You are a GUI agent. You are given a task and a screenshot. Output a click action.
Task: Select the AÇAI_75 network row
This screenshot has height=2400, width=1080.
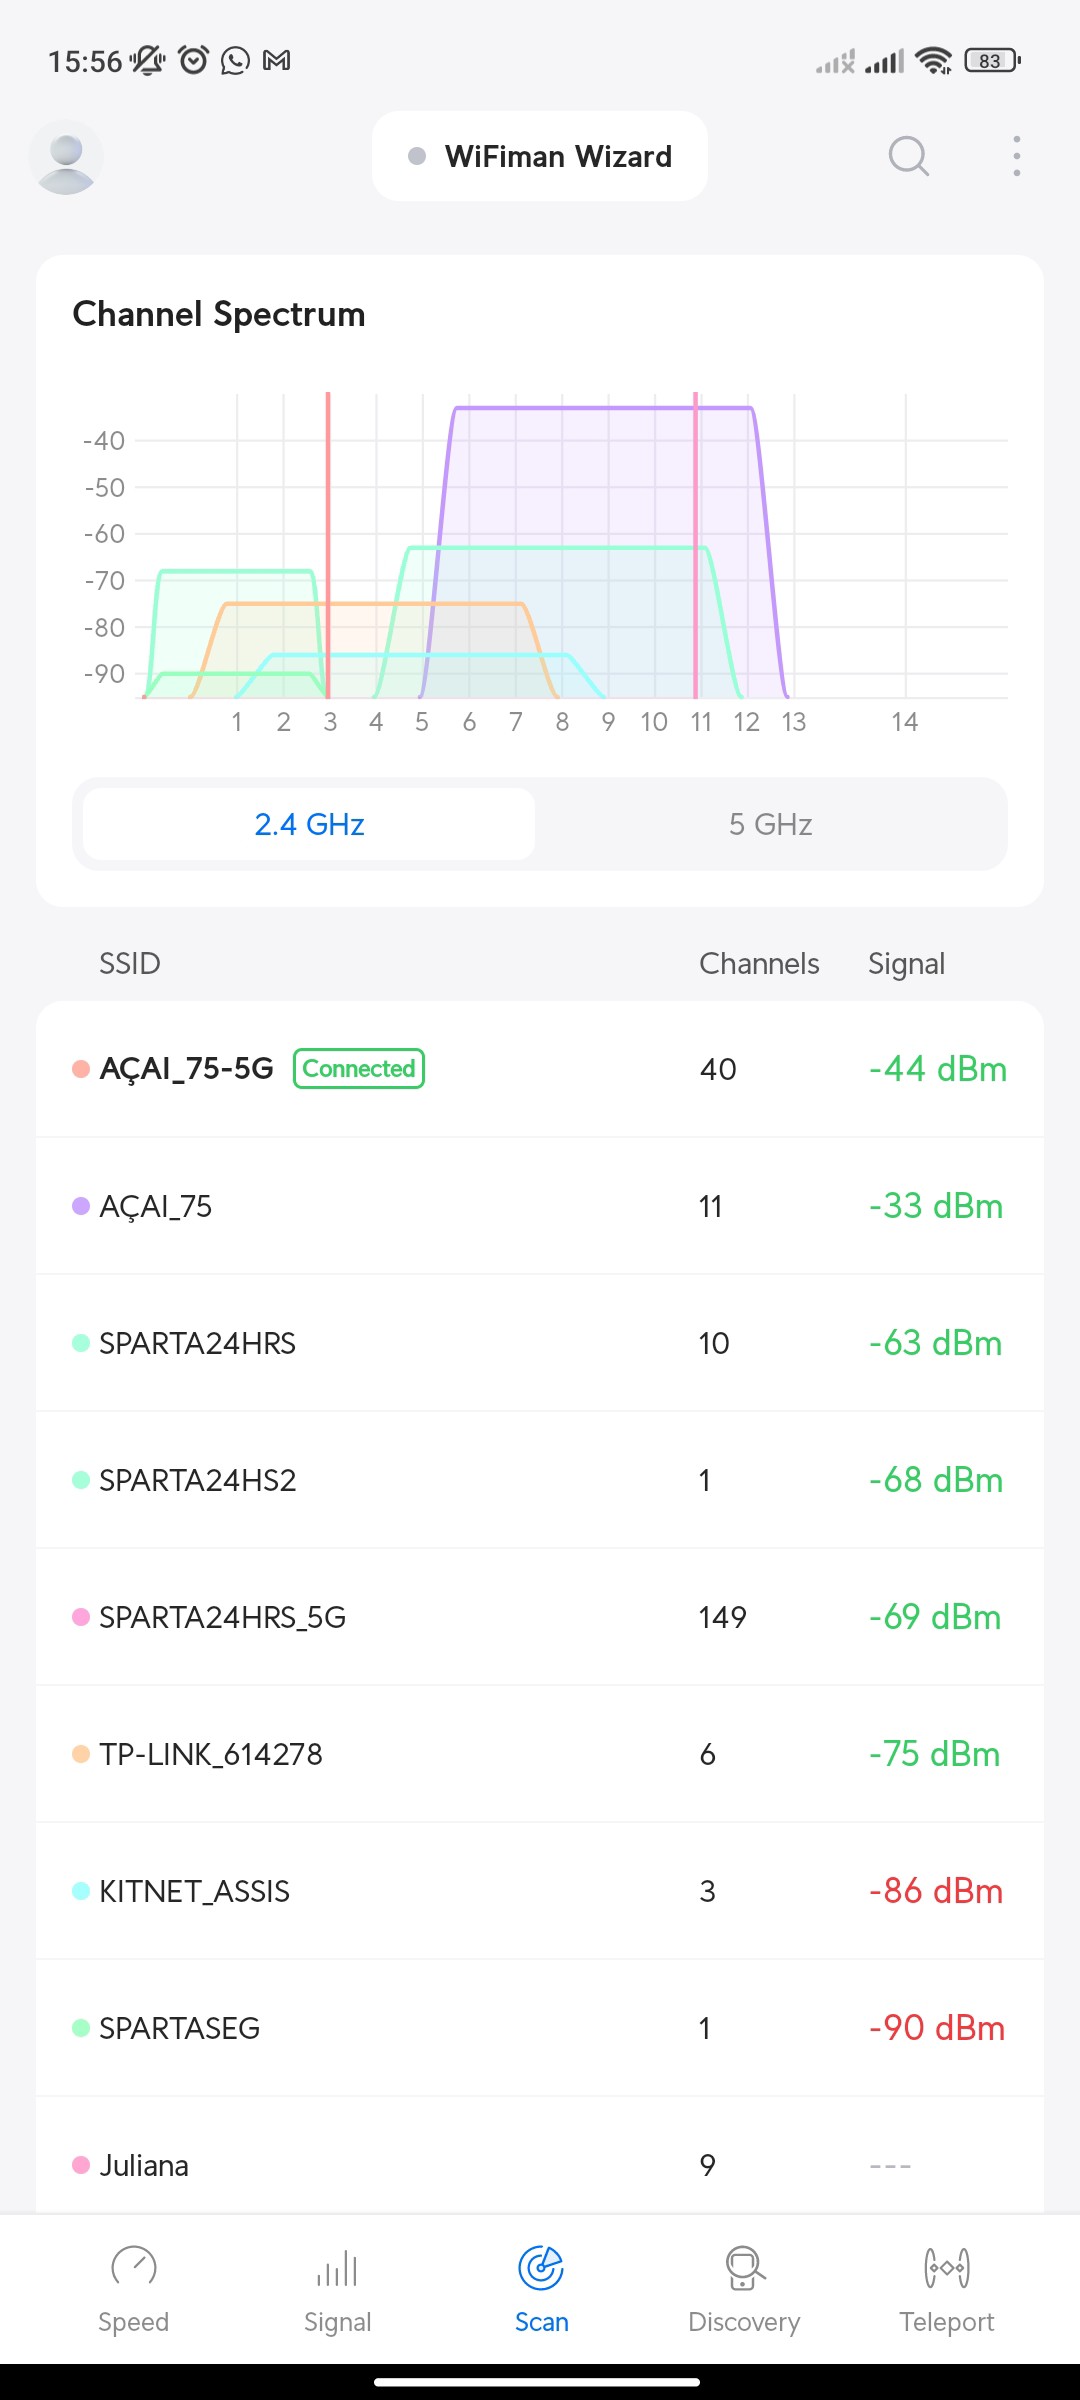pos(540,1206)
